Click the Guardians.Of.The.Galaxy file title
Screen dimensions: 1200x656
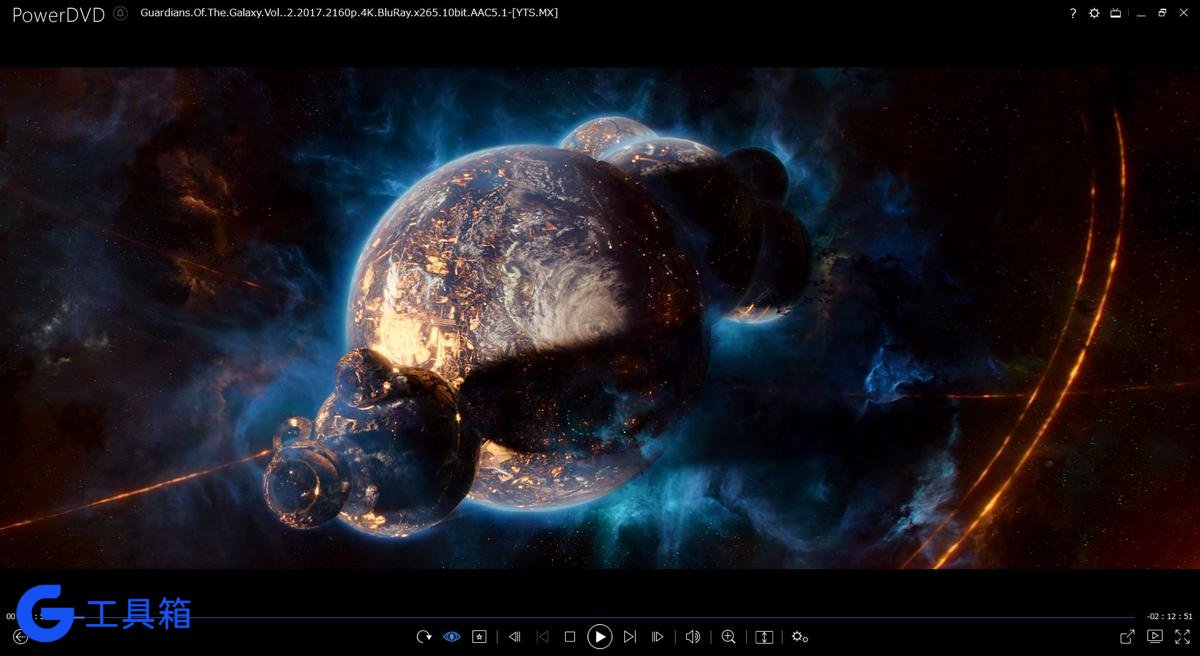tap(349, 13)
